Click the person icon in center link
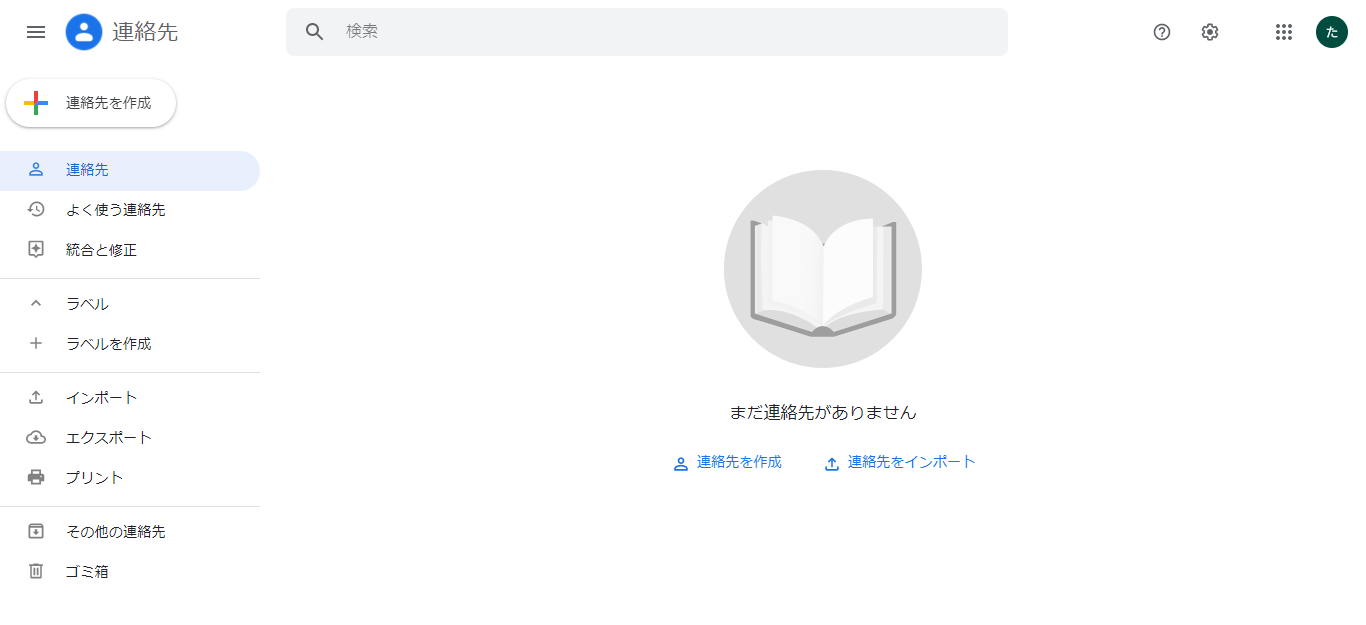 681,464
